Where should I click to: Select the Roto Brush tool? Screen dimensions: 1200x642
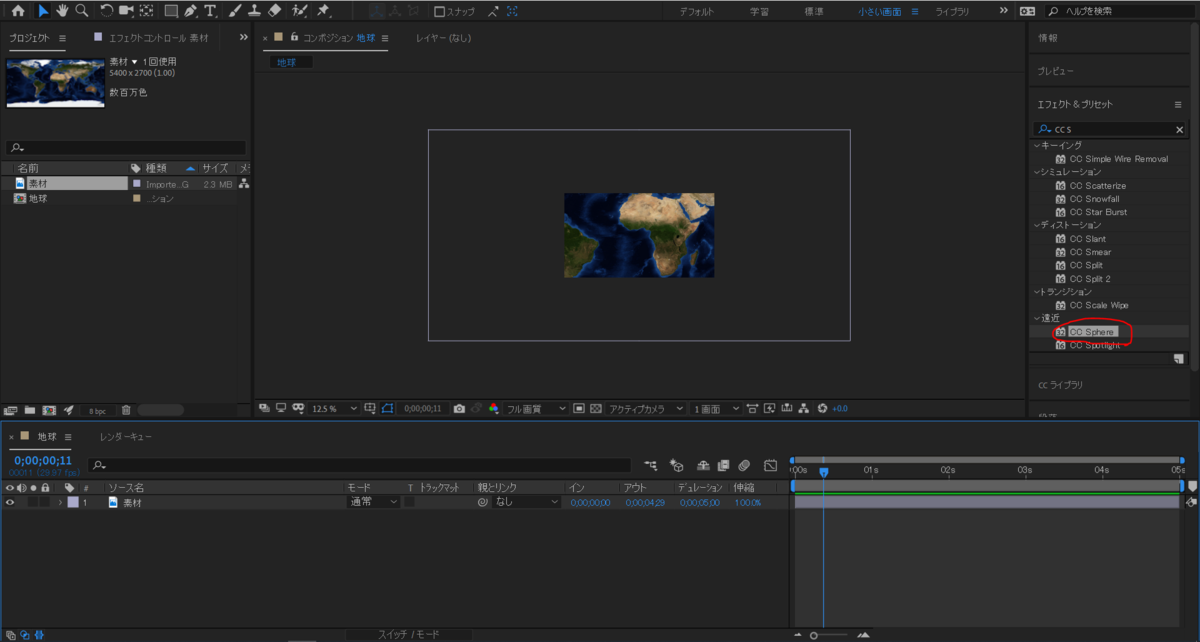(x=300, y=11)
